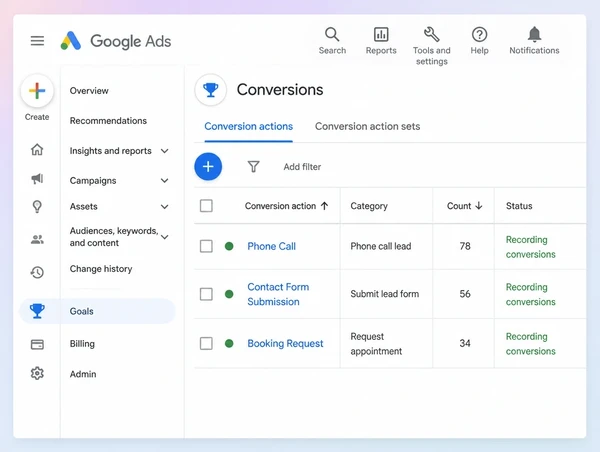Click Recording conversions status for Phone Call
The image size is (600, 452).
coord(530,247)
